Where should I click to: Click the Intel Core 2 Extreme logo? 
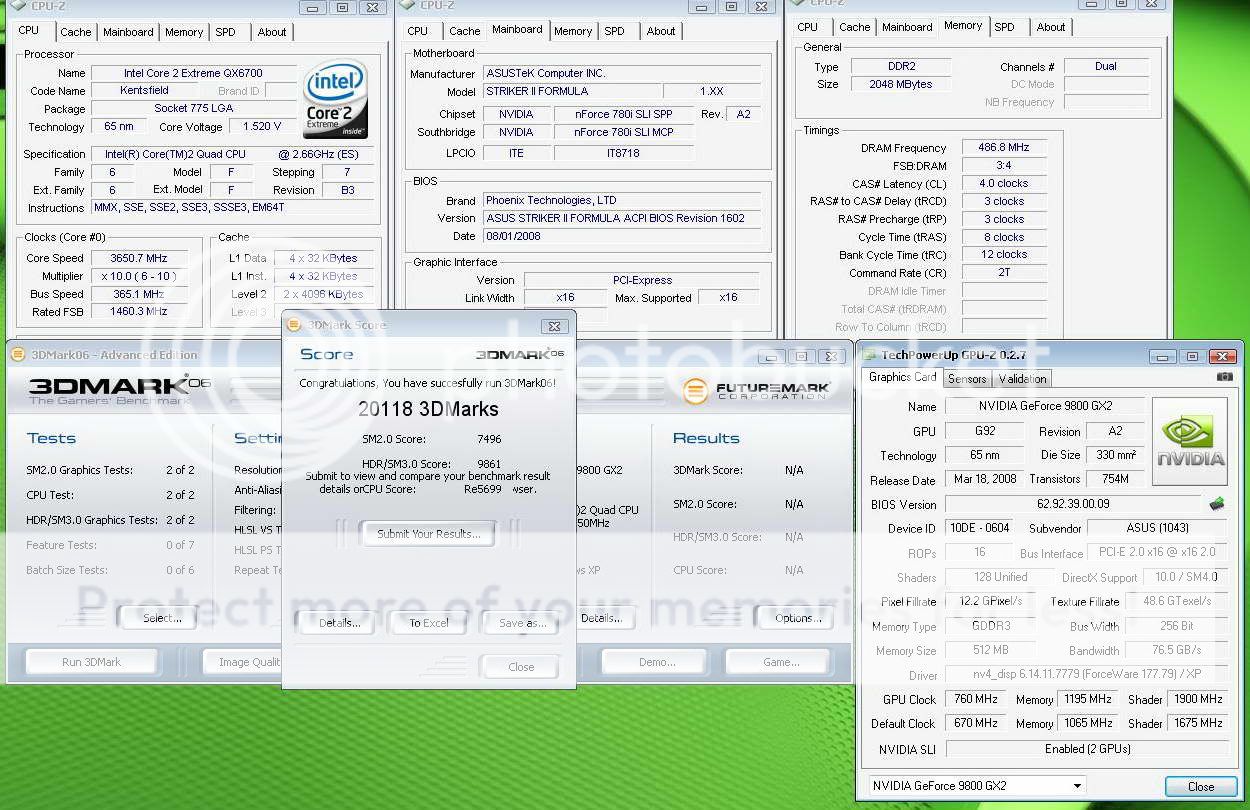coord(335,99)
